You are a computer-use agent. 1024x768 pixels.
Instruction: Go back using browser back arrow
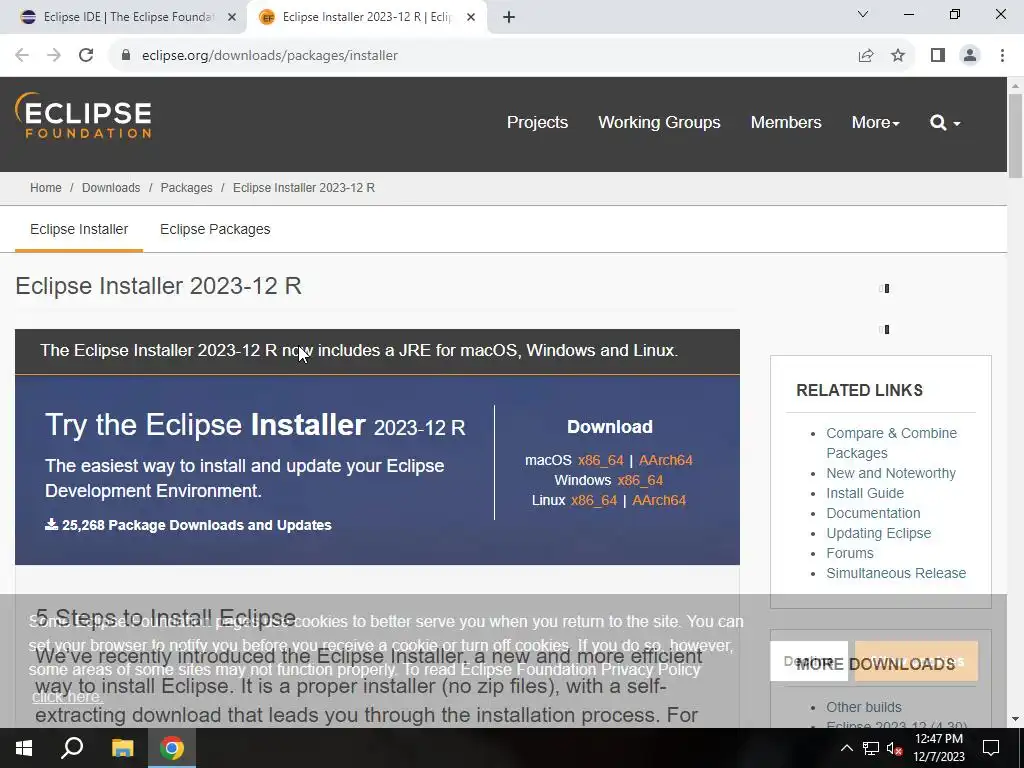pos(22,56)
